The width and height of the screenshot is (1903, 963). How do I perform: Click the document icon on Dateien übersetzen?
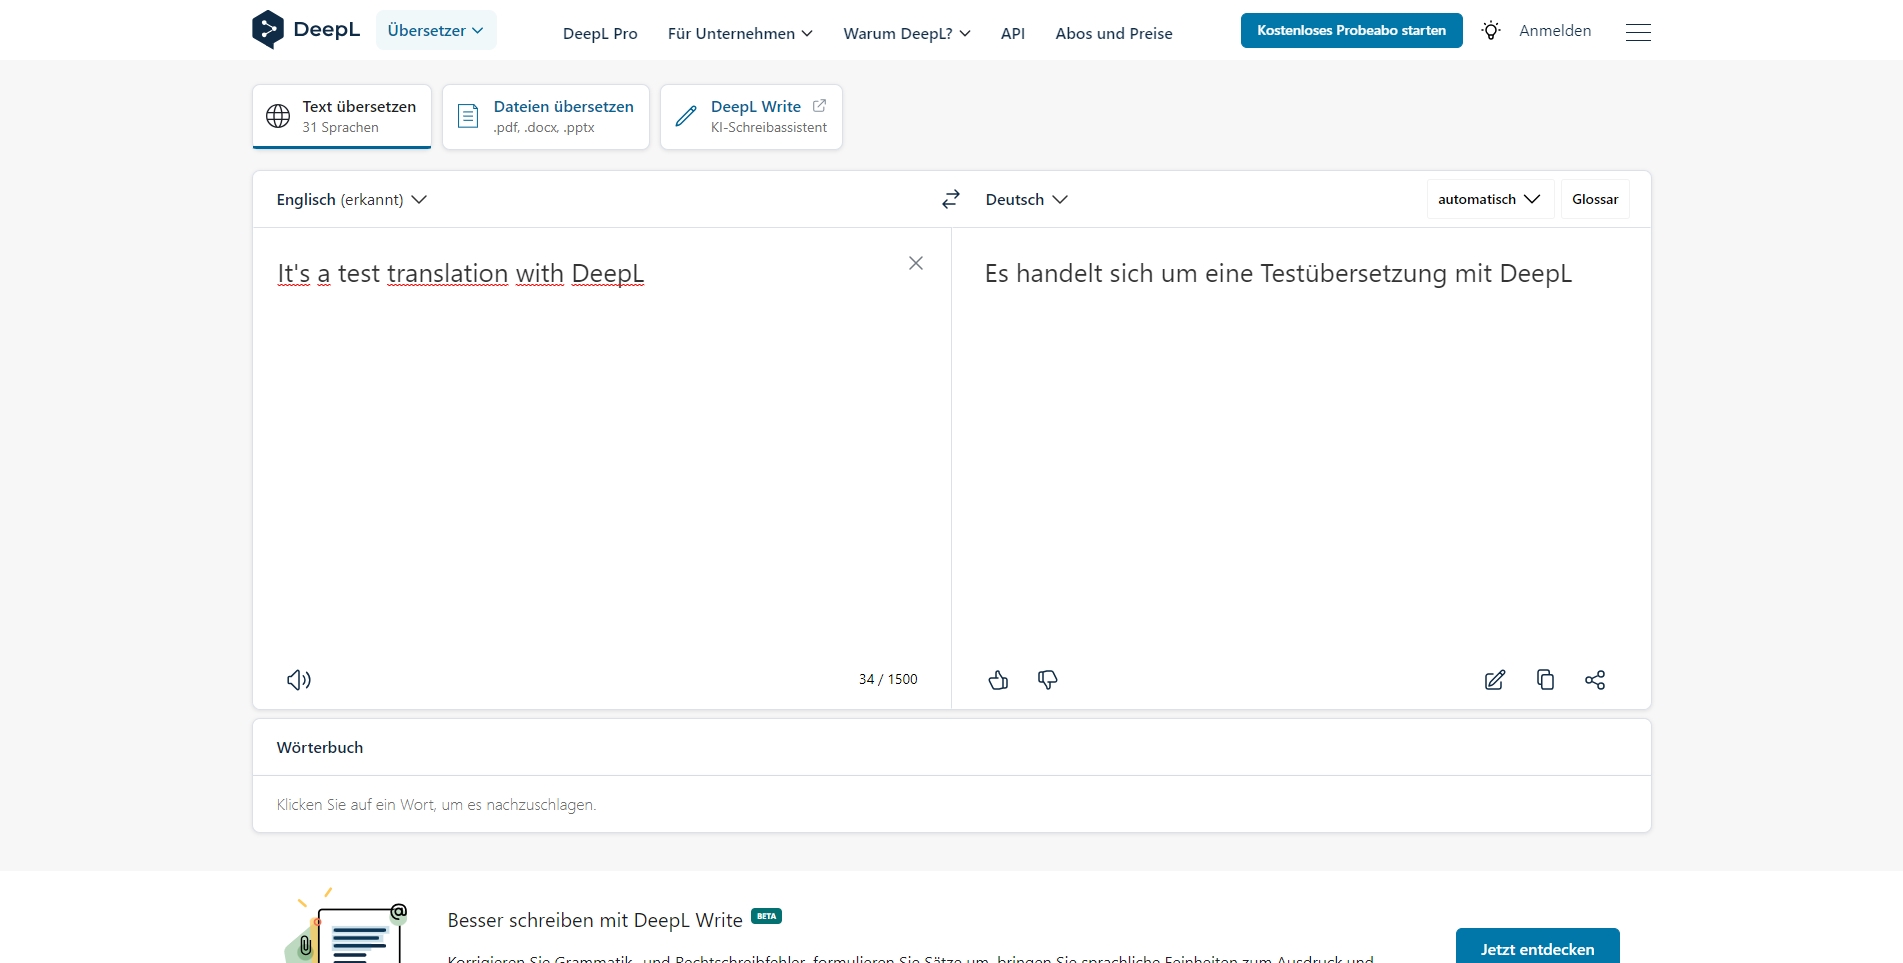click(468, 116)
